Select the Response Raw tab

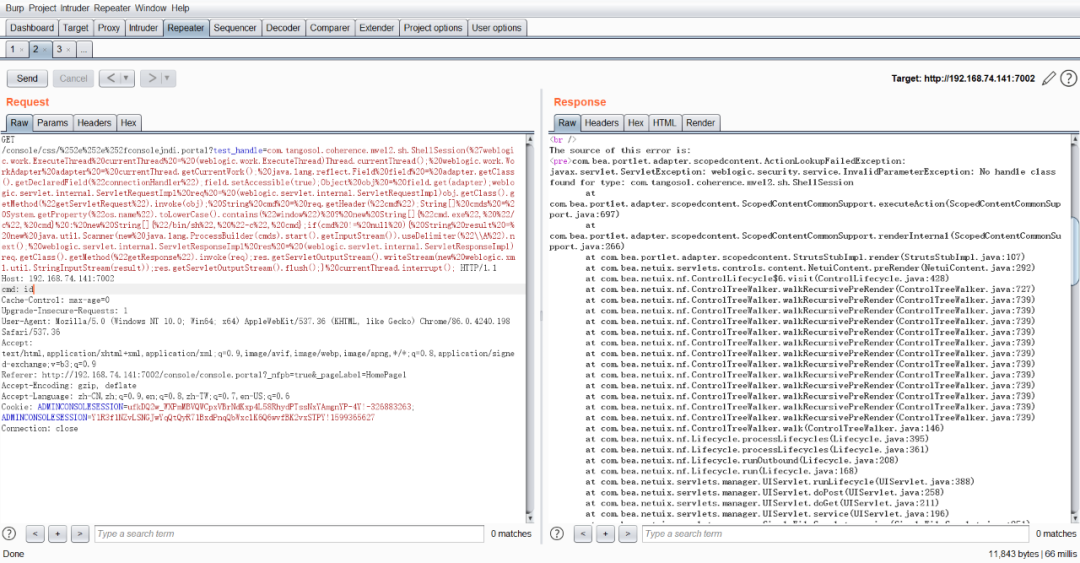coord(567,123)
